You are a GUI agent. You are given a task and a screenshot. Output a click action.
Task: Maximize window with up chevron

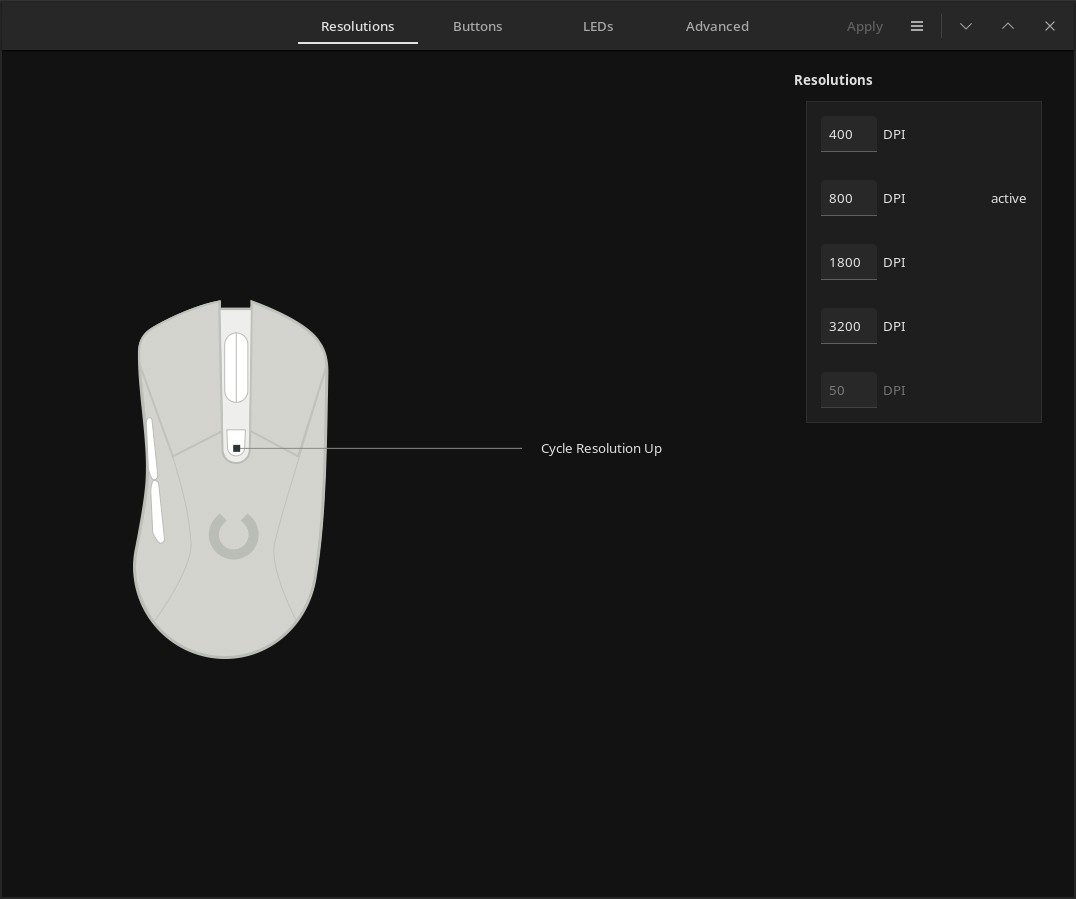[x=1007, y=26]
